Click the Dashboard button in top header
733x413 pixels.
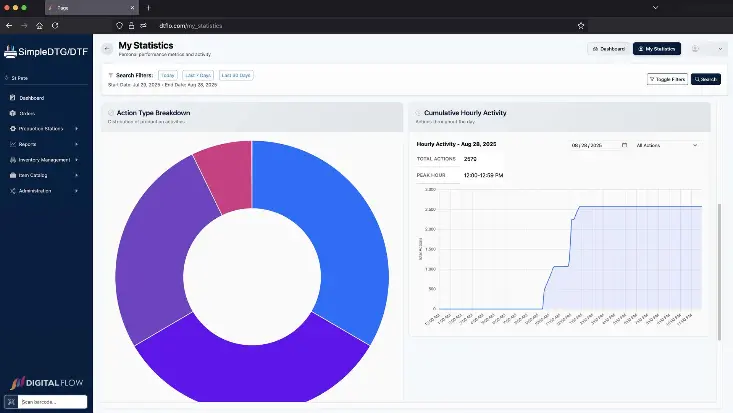pos(608,48)
